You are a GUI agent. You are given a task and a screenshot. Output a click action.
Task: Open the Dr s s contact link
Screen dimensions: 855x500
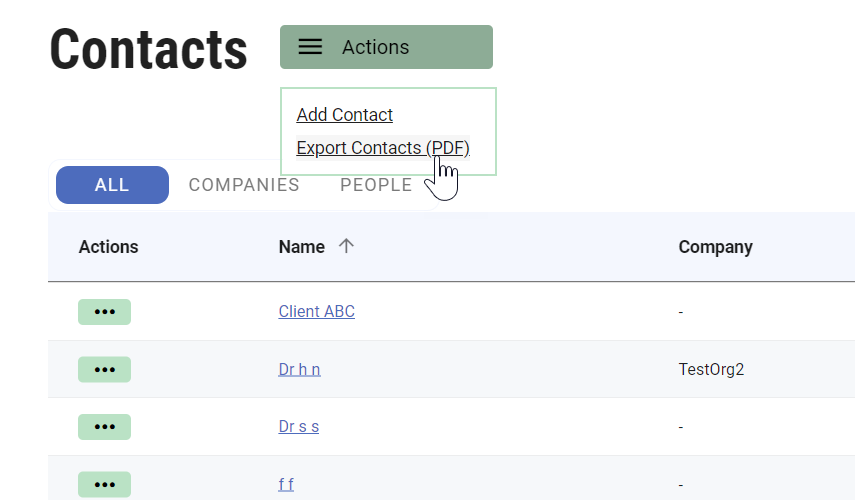pos(298,426)
